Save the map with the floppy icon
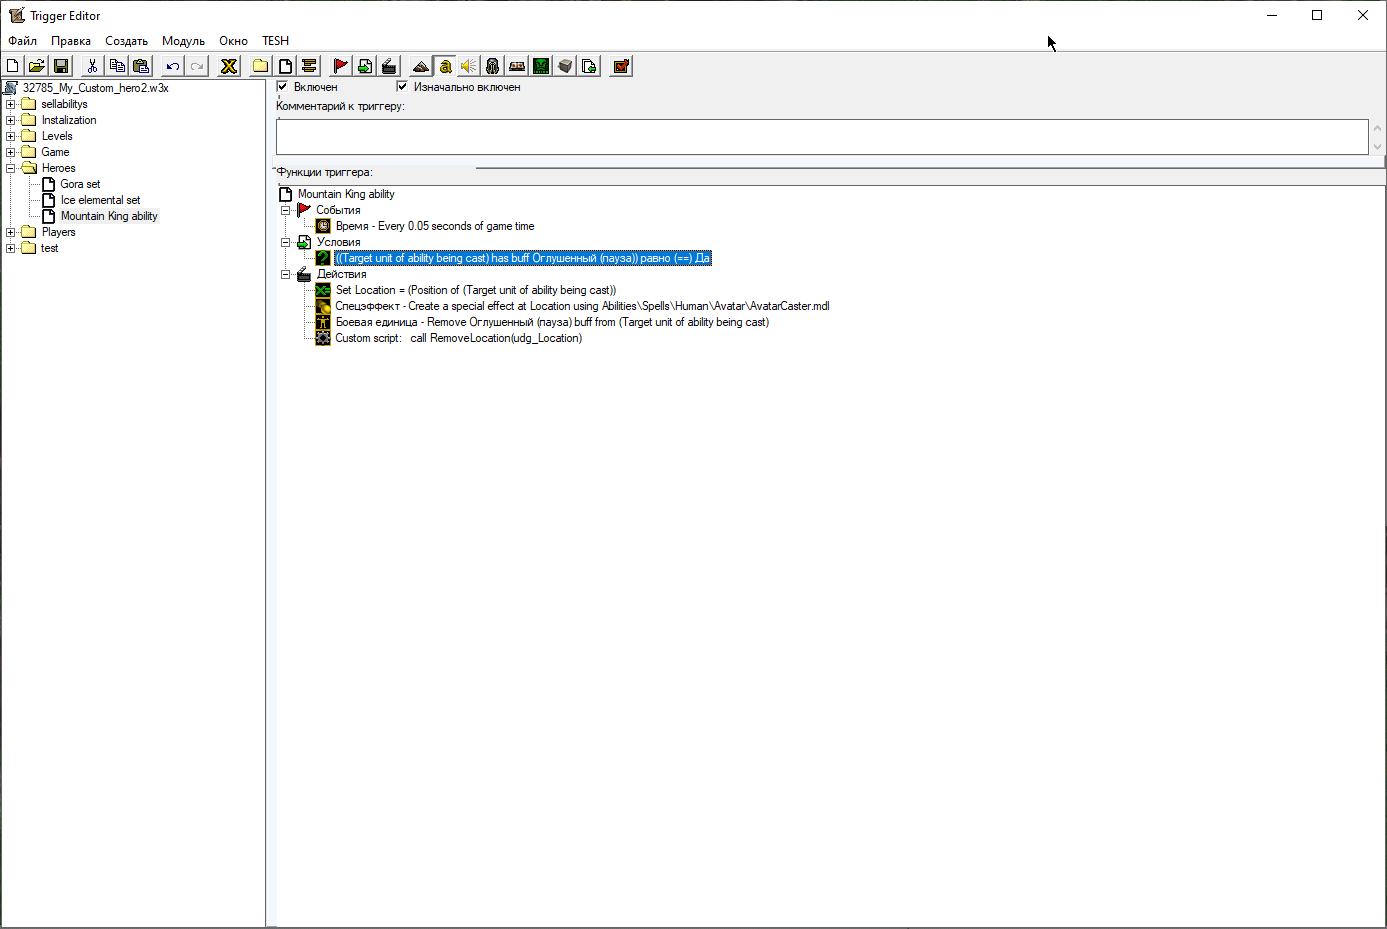The image size is (1387, 929). [61, 66]
